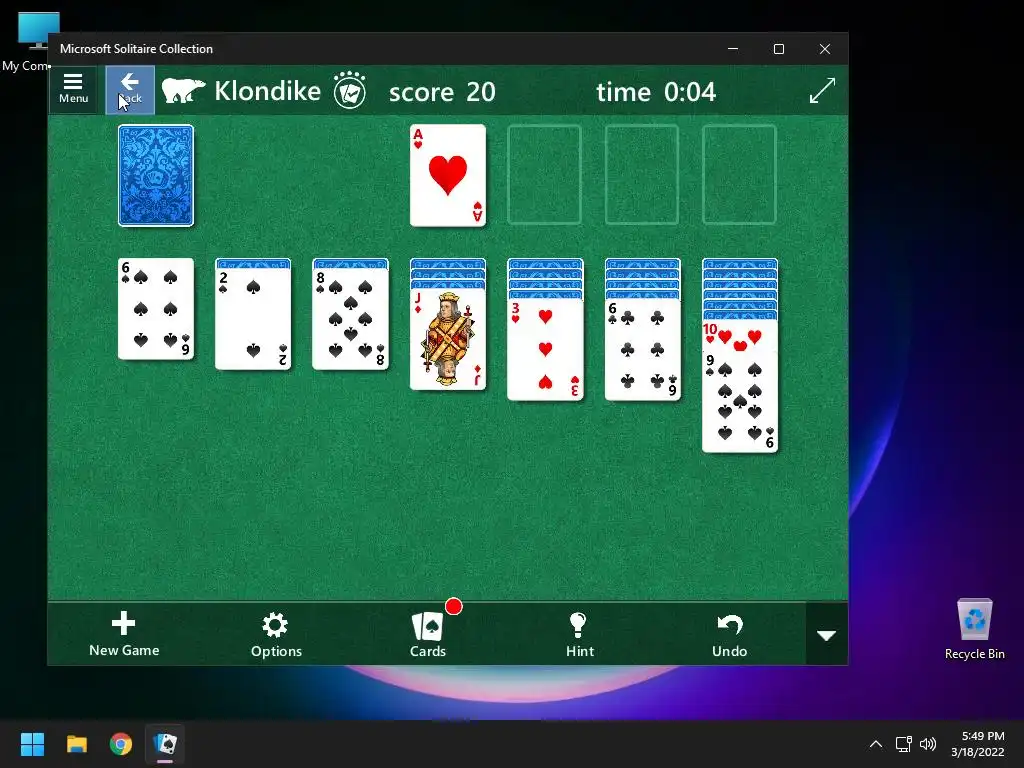Screen dimensions: 1024x768
Task: Select the lone 6 of spades in first column
Action: pyautogui.click(x=156, y=309)
